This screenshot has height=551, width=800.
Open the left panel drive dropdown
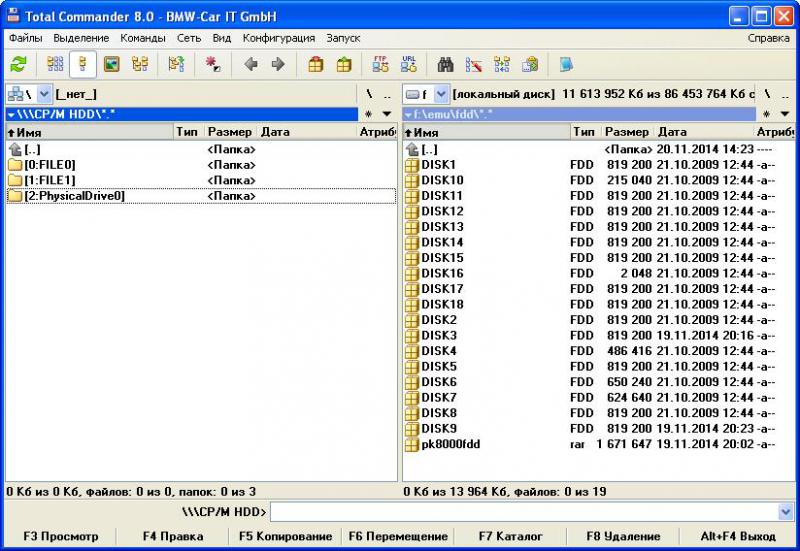coord(44,94)
